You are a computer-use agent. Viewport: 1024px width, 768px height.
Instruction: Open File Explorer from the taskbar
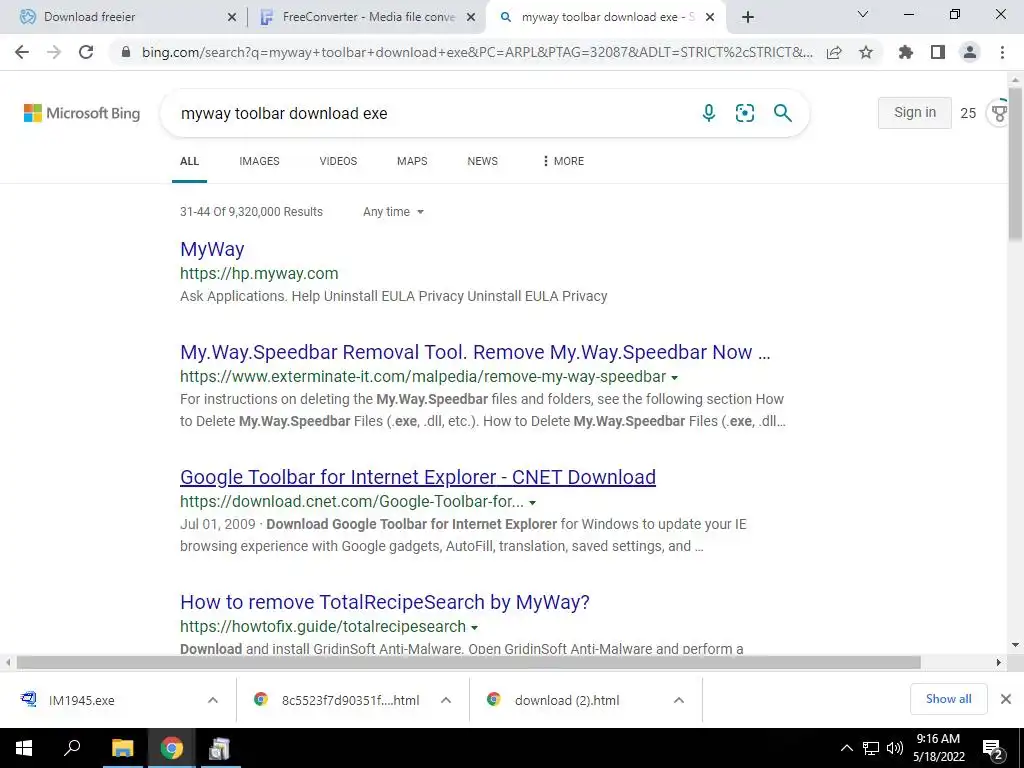tap(122, 748)
